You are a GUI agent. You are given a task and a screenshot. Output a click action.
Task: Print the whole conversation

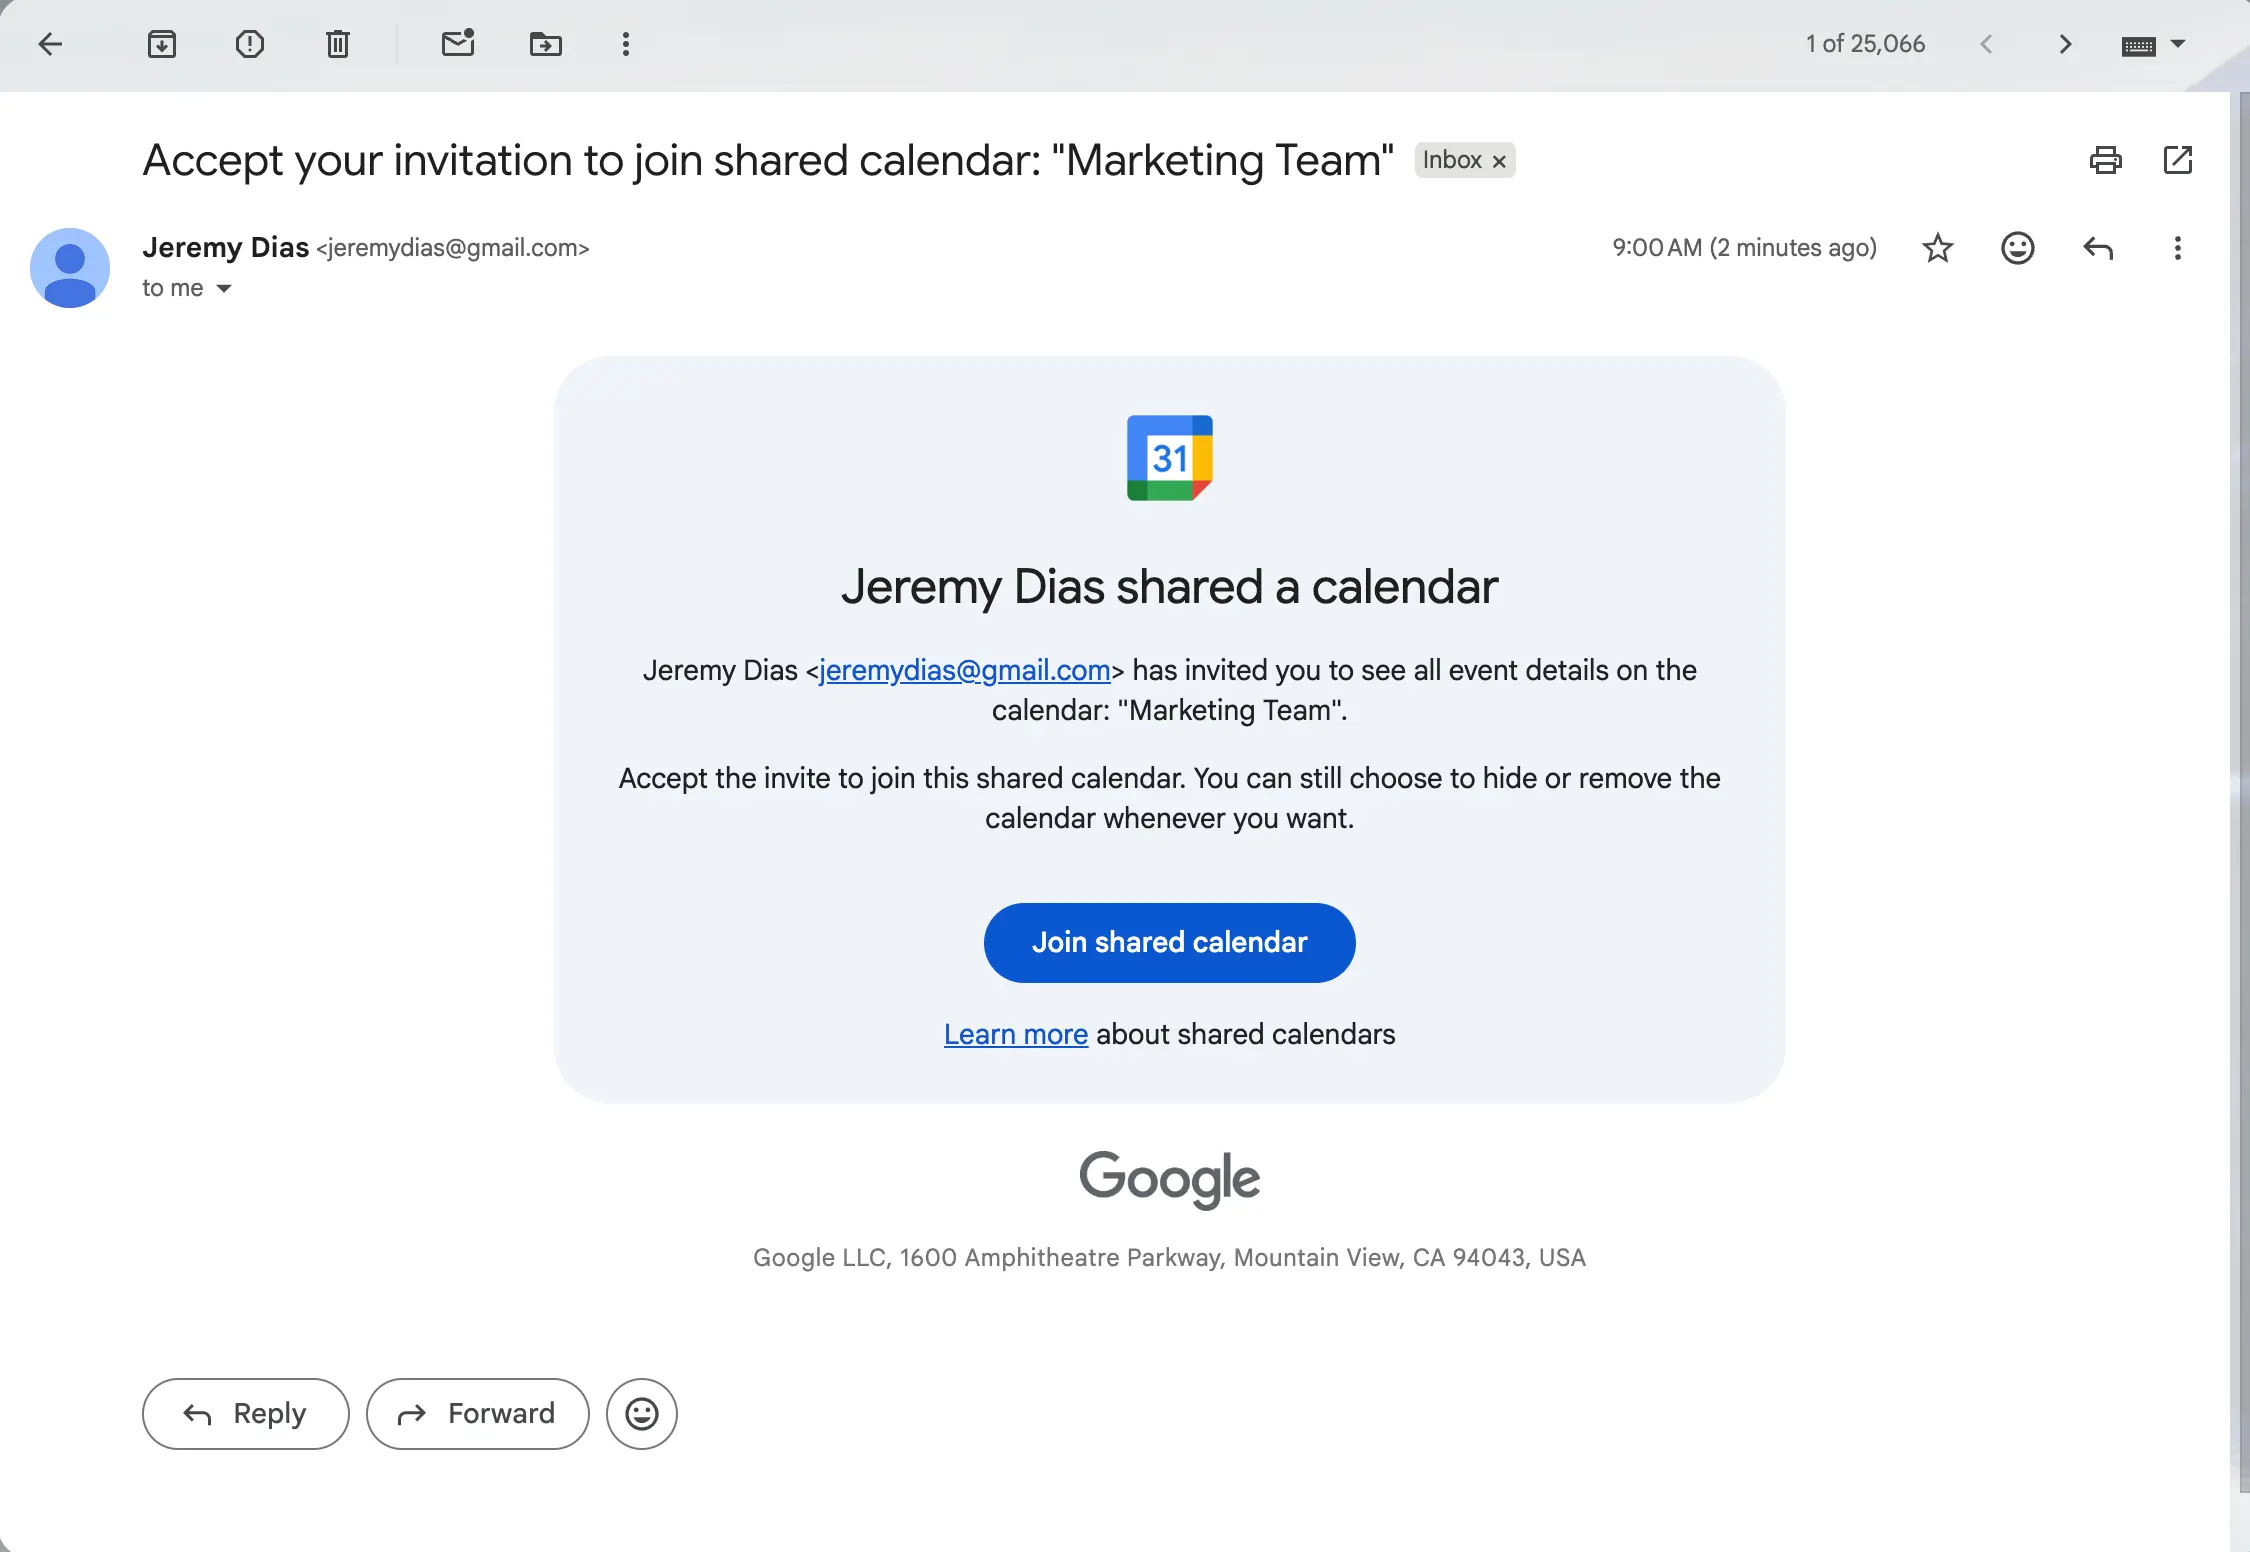click(x=2106, y=160)
